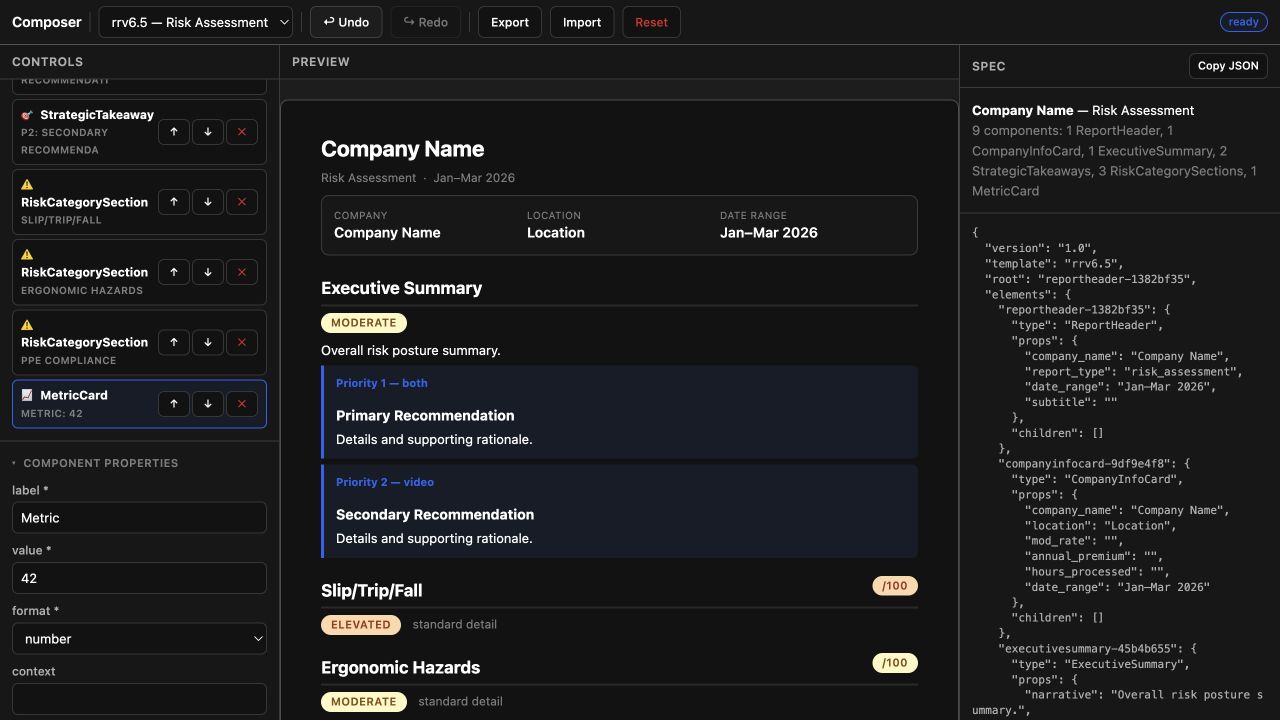Click the value field containing 42
Screen dimensions: 1280x720
click(139, 578)
